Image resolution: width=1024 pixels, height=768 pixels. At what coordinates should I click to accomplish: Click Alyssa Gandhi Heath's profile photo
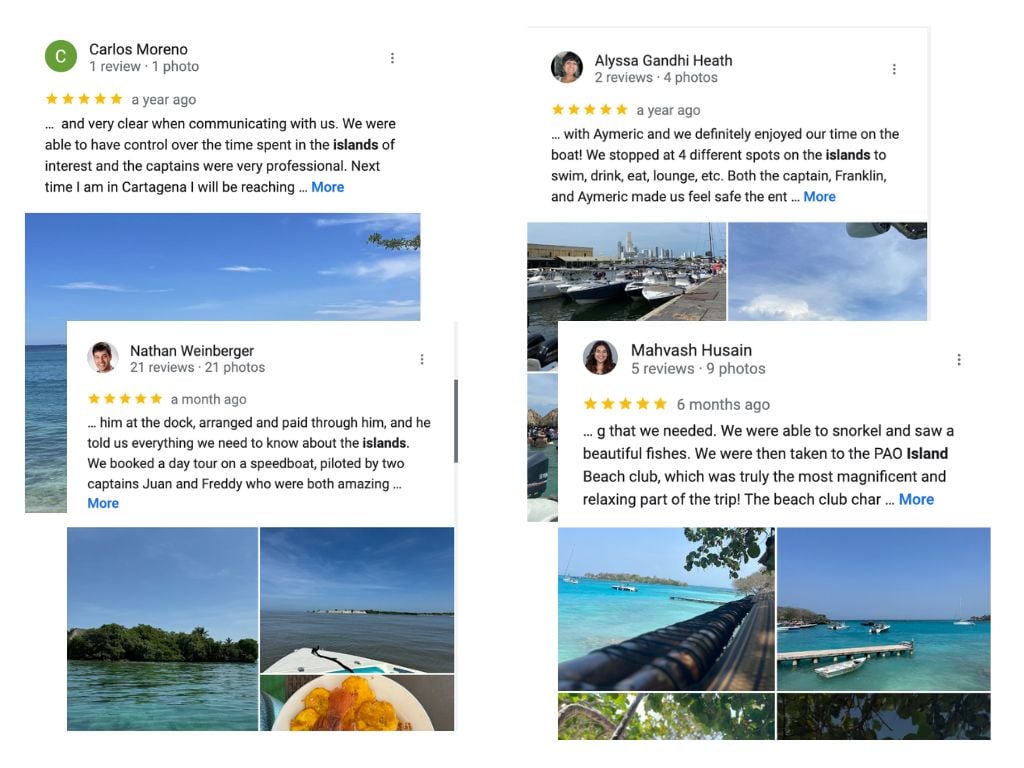pyautogui.click(x=567, y=67)
